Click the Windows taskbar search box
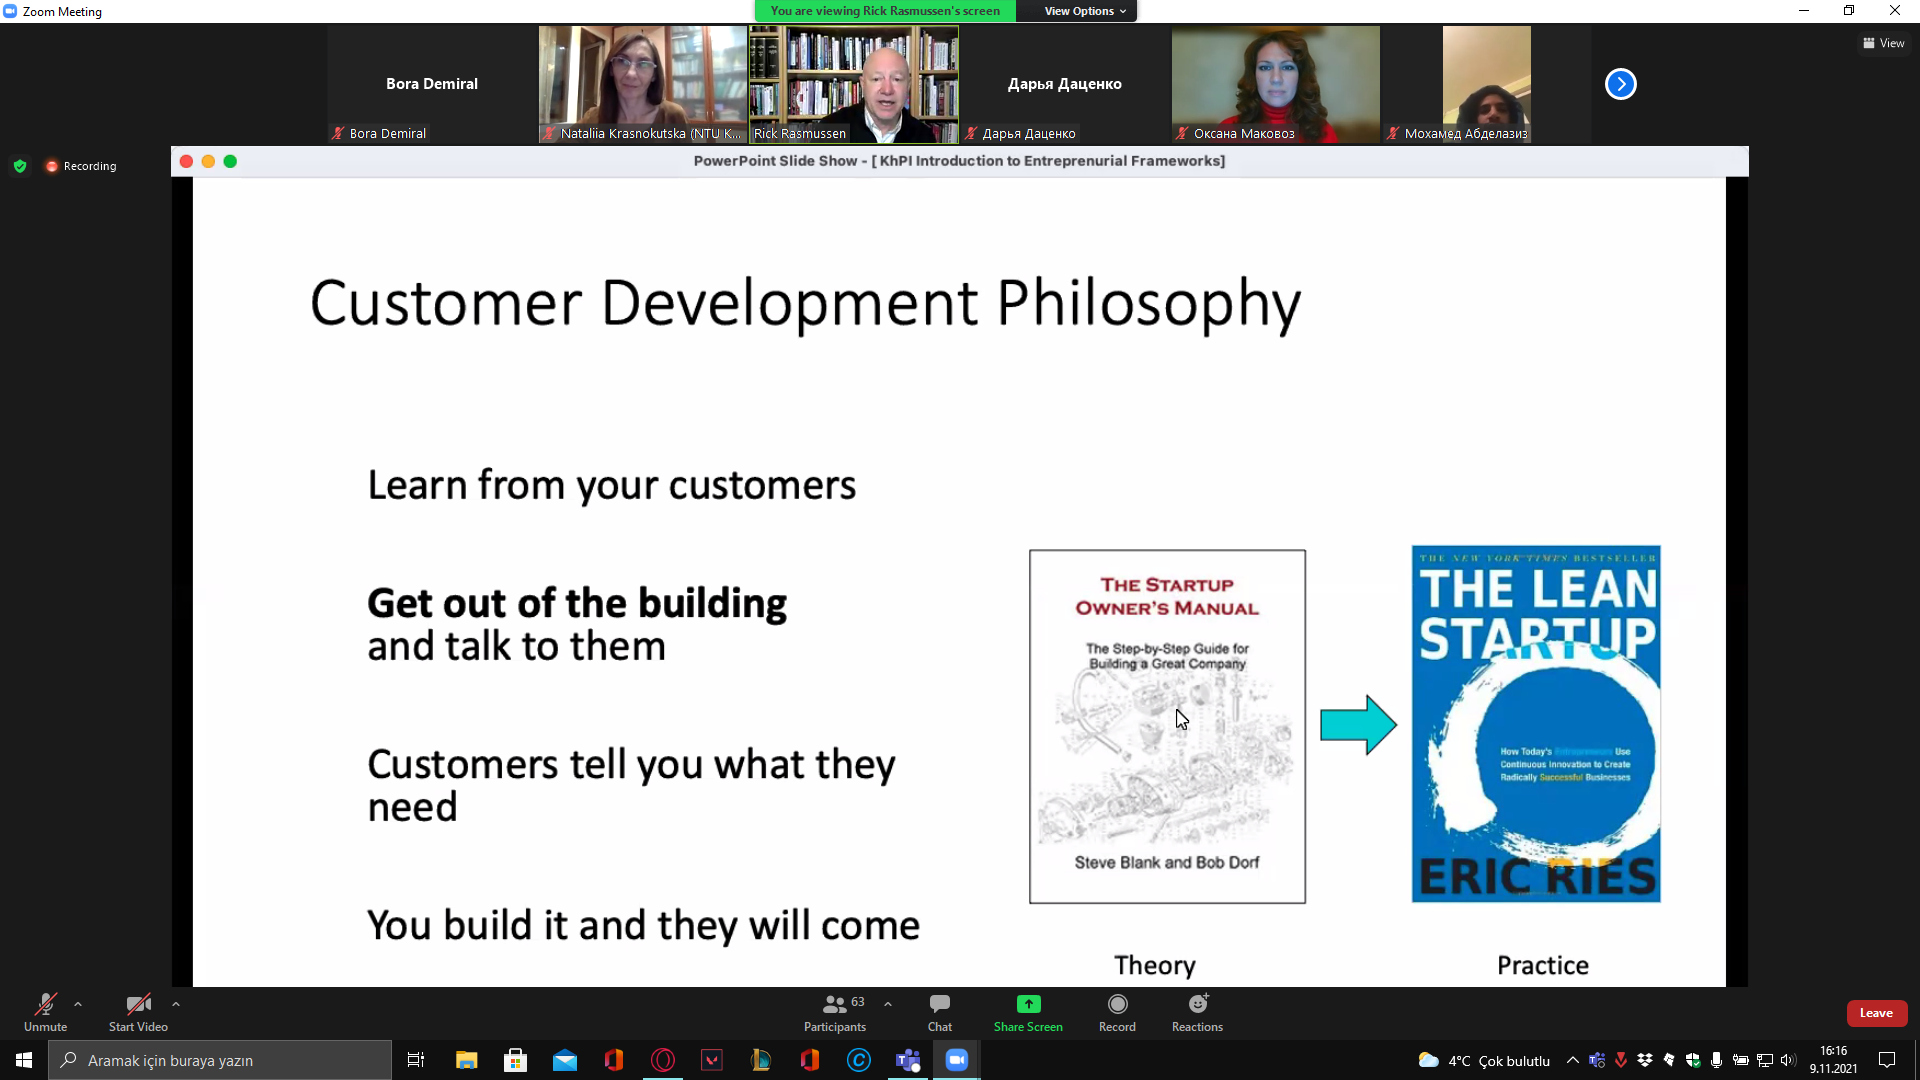Image resolution: width=1920 pixels, height=1080 pixels. (220, 1060)
